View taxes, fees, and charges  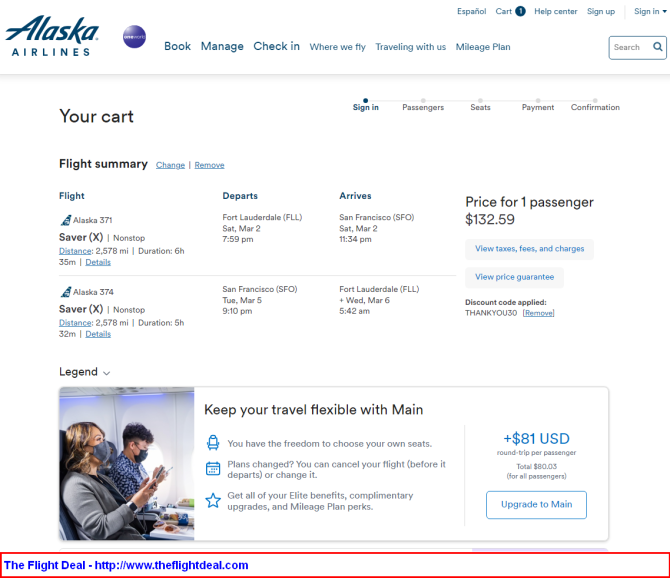(x=529, y=249)
